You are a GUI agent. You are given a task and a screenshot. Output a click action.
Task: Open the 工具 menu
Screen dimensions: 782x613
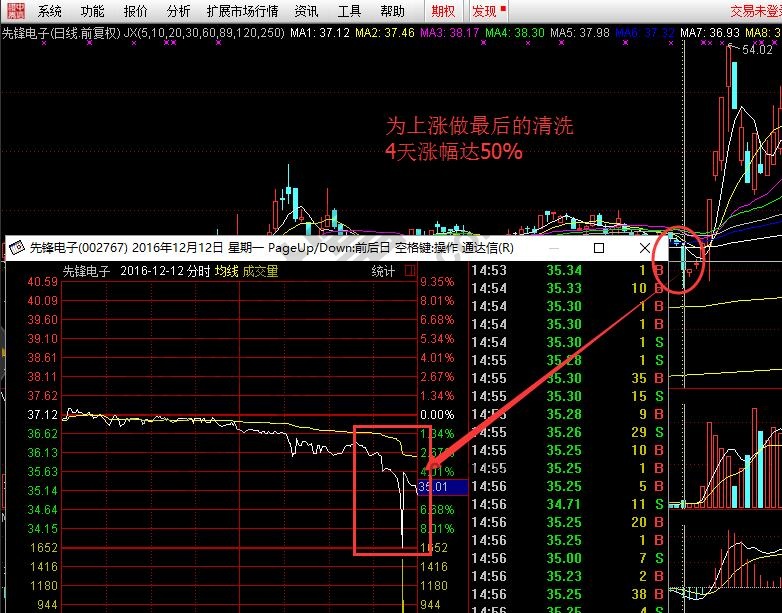pos(349,11)
